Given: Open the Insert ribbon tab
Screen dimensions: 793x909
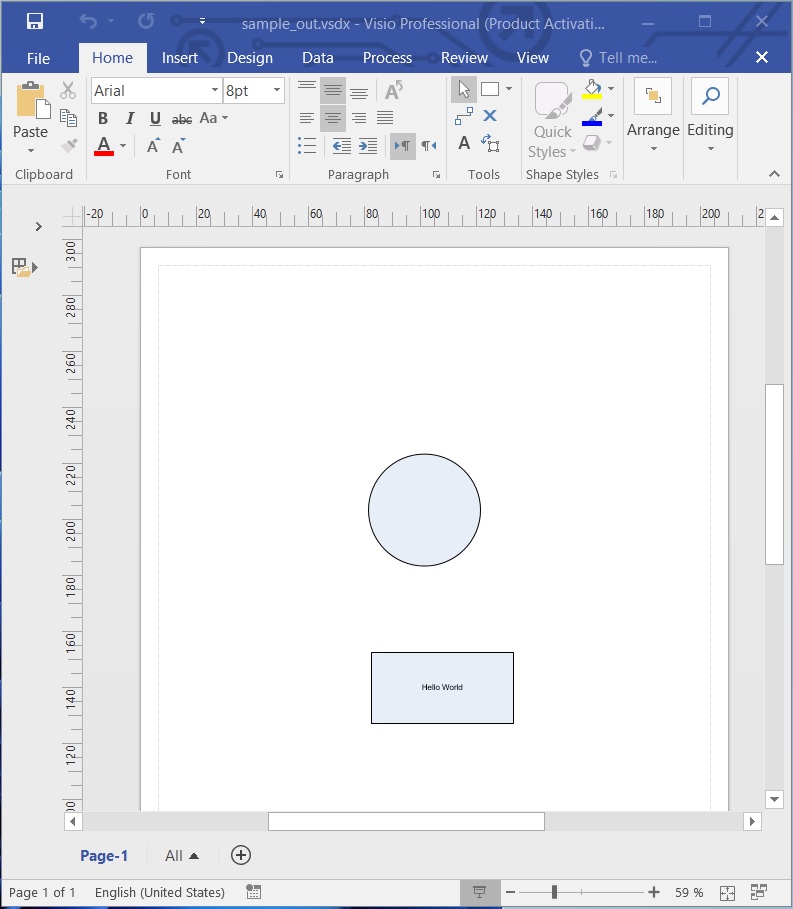Looking at the screenshot, I should [180, 58].
